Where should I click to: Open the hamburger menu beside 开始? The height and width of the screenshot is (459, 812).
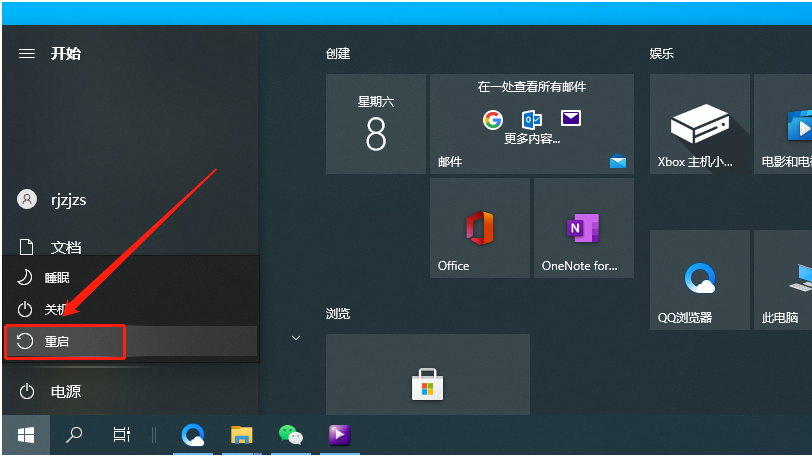(27, 53)
